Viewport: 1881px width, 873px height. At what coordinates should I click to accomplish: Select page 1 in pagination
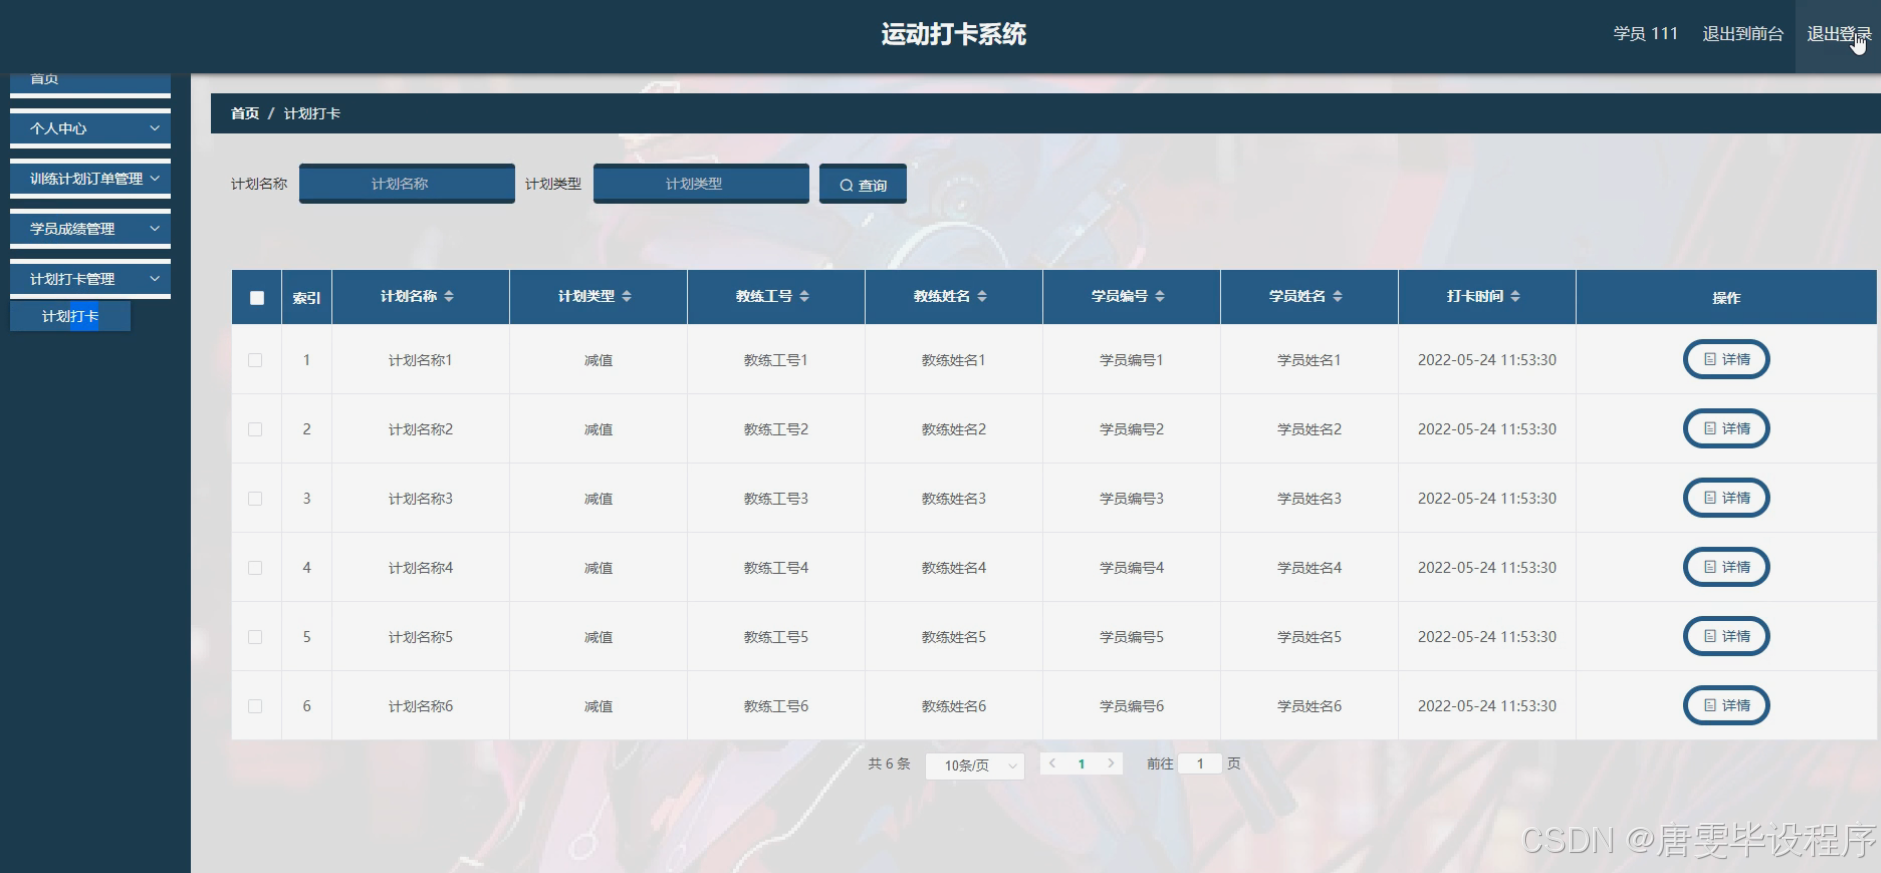click(x=1081, y=763)
